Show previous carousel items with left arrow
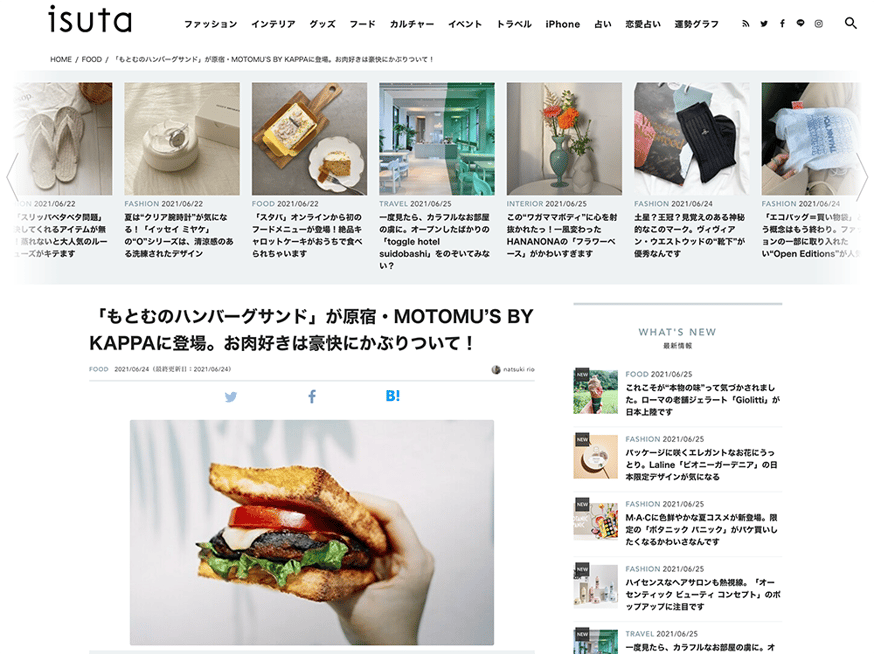Viewport: 874px width, 654px height. [x=12, y=177]
